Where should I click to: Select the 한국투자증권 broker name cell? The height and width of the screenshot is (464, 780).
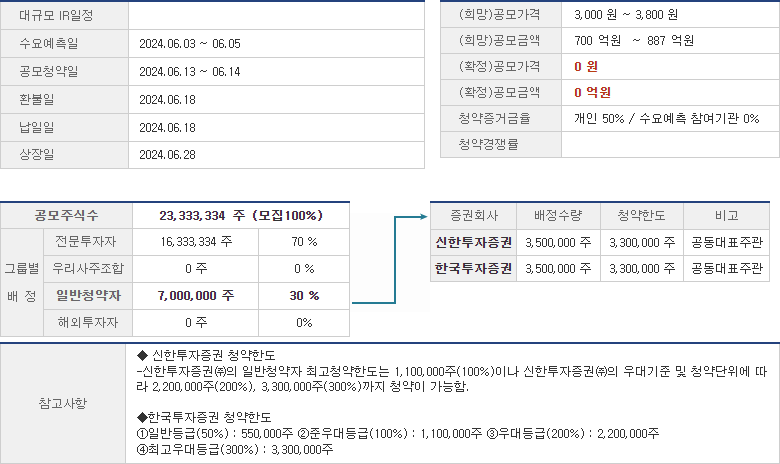(x=474, y=269)
